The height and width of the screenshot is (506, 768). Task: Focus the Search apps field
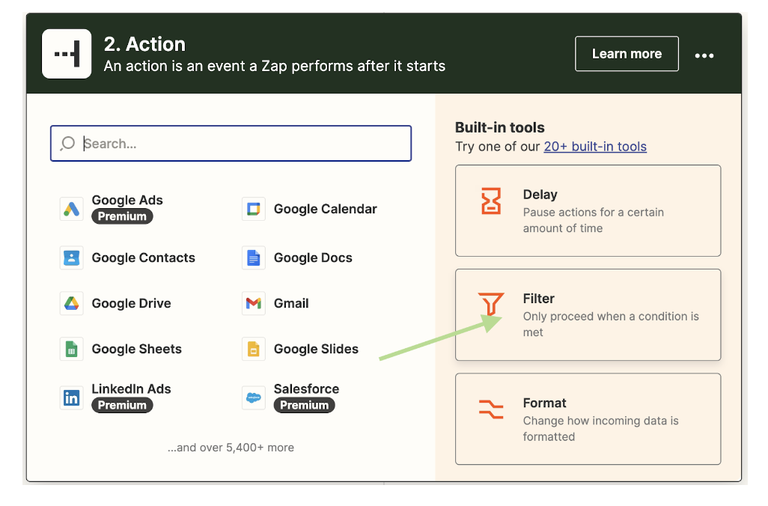231,144
